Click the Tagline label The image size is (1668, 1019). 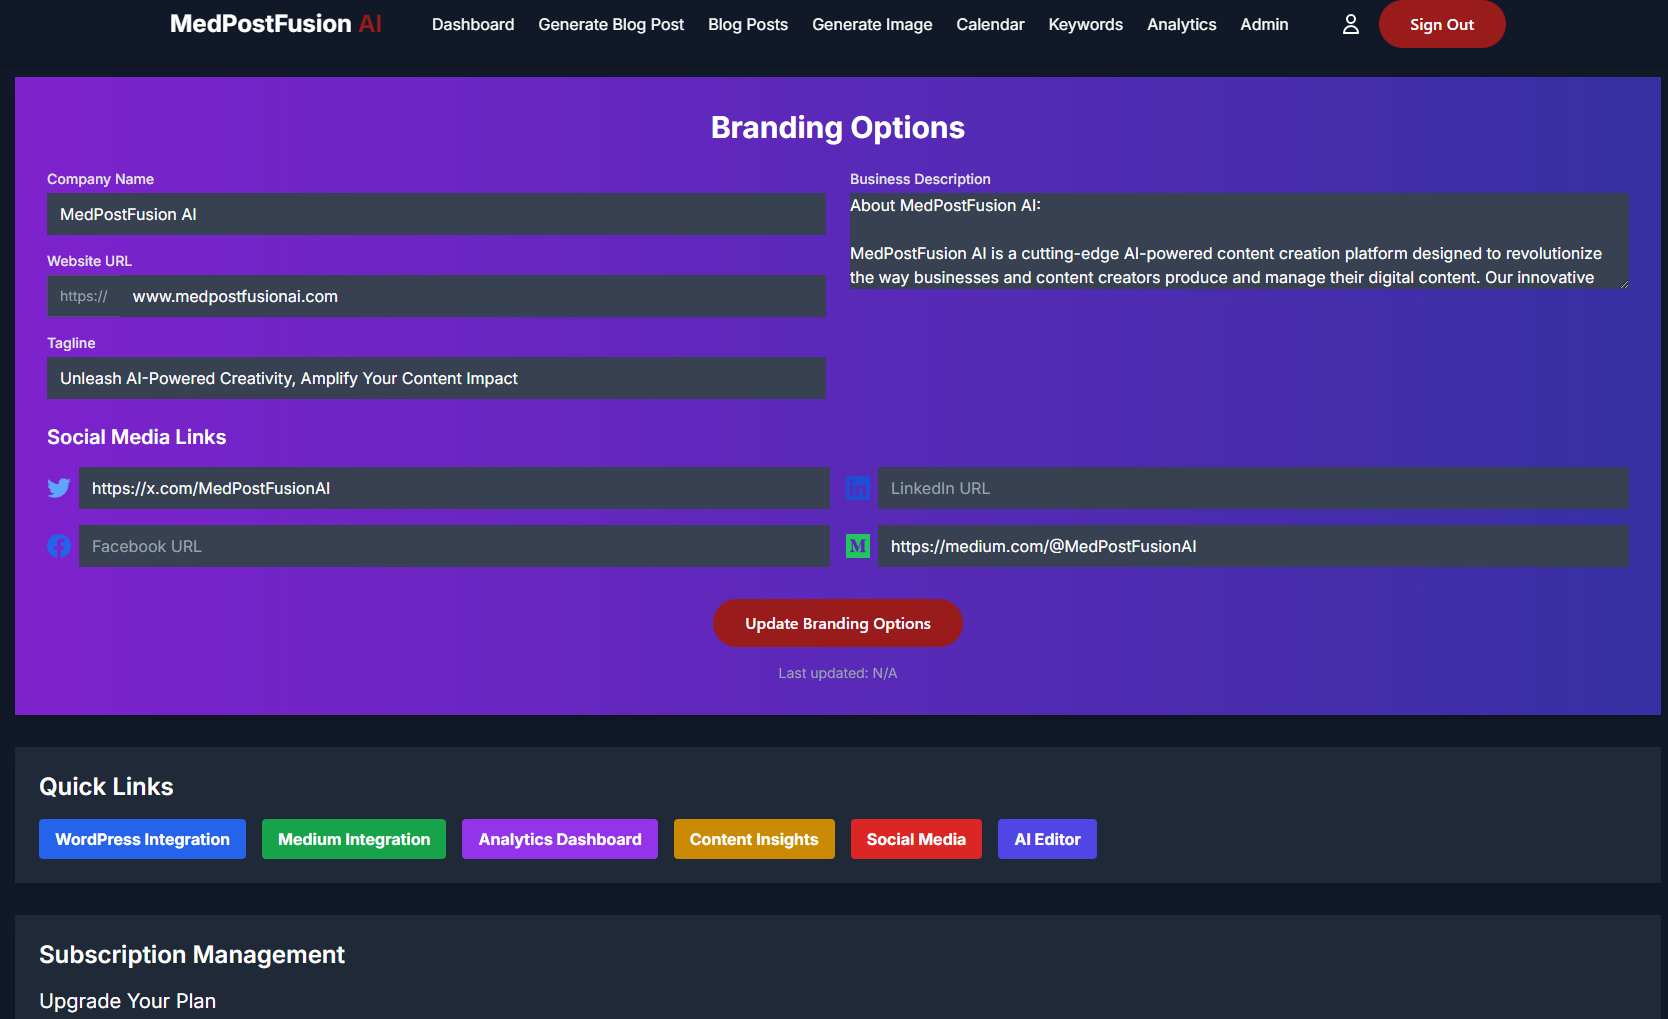click(71, 343)
